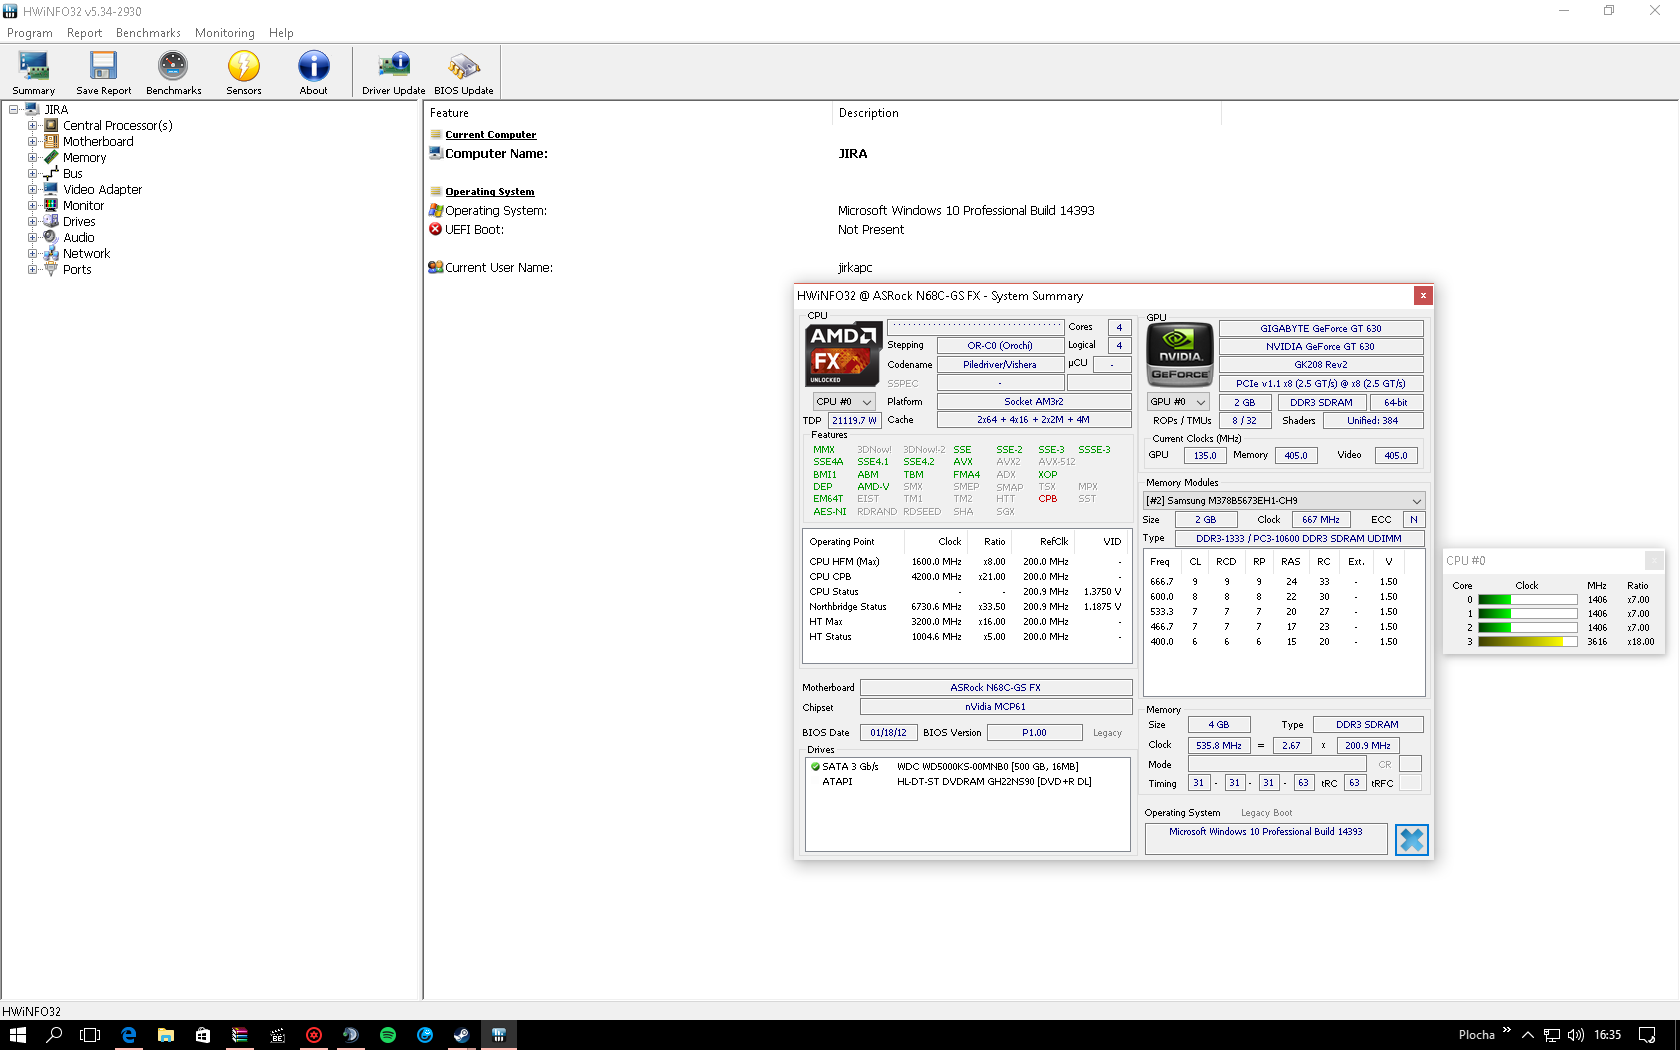Viewport: 1680px width, 1050px height.
Task: Click the nVidia MCP61 chipset field
Action: click(995, 707)
